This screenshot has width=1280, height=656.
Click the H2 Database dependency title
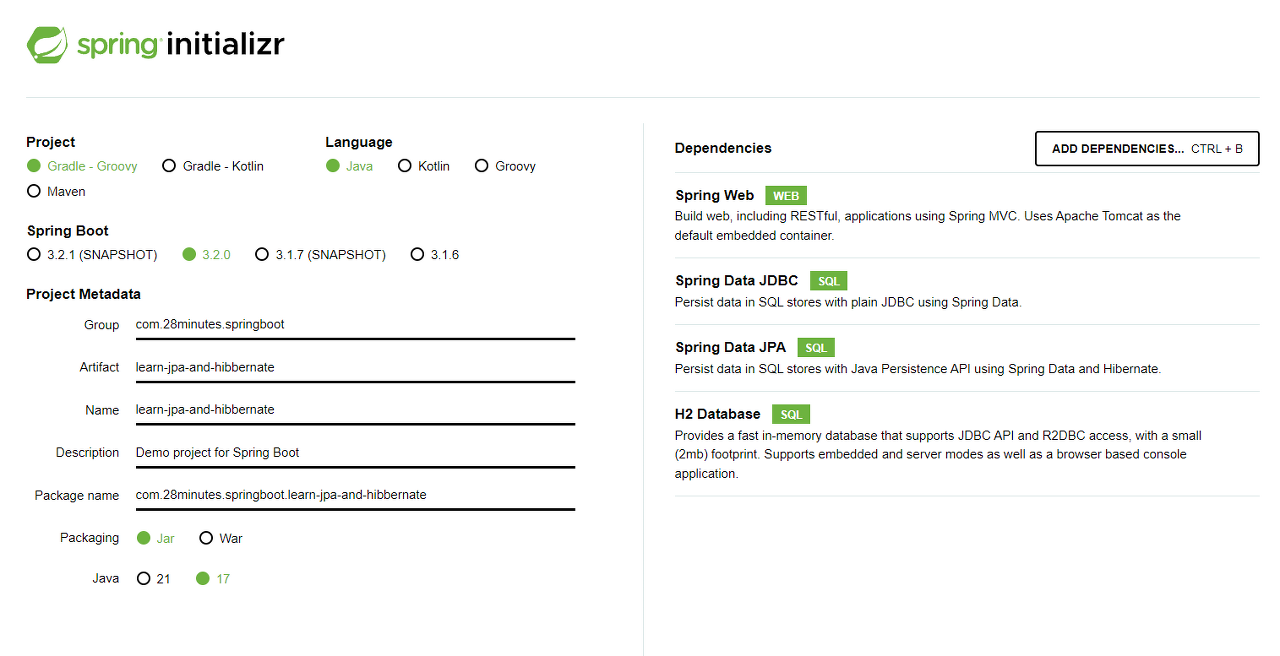click(x=717, y=414)
